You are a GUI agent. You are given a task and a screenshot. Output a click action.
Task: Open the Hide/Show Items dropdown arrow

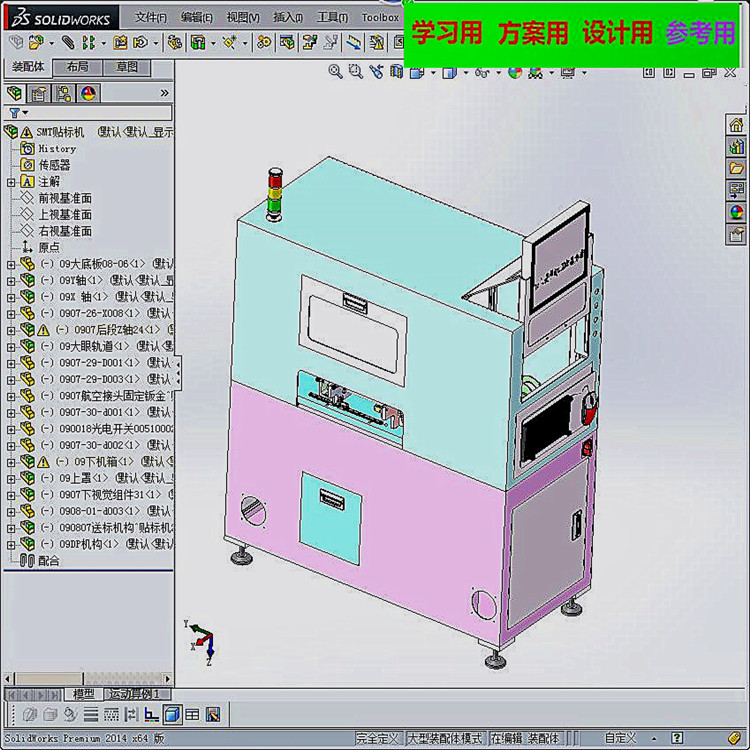(x=498, y=73)
